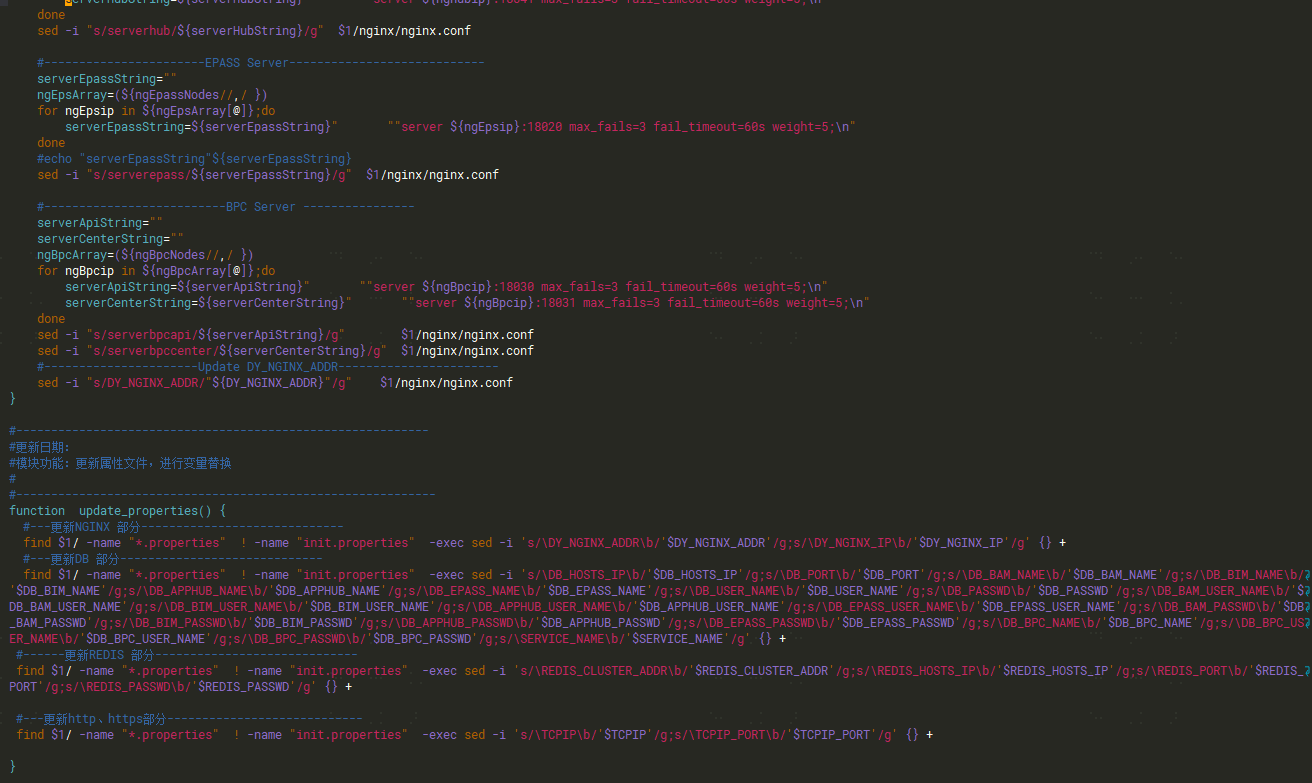Click find command containing DB_HOSTS_IP

660,607
